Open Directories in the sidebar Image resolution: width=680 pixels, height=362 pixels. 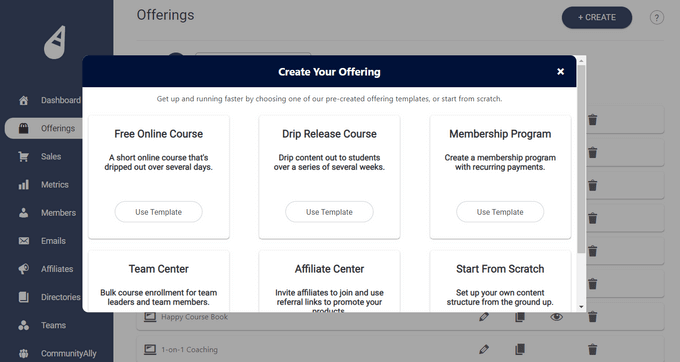(60, 297)
